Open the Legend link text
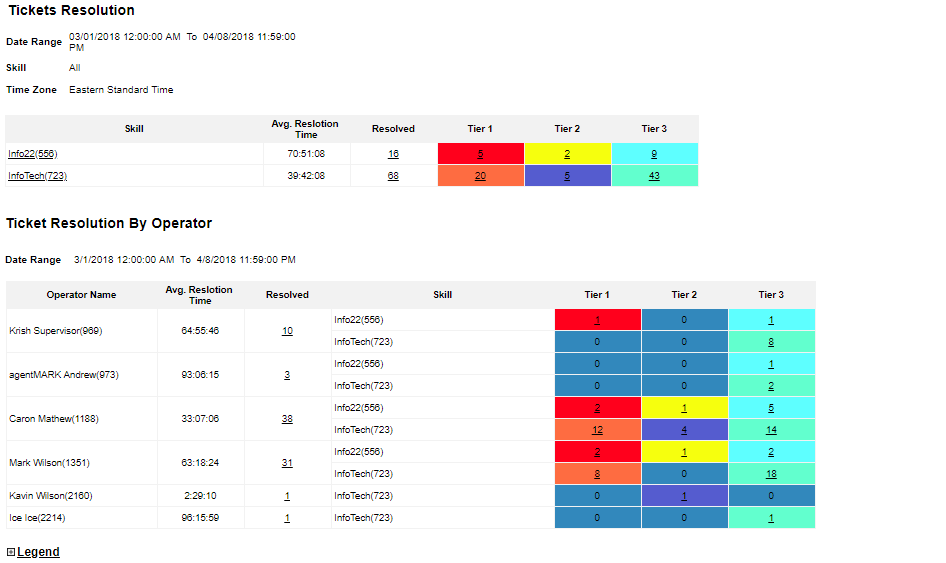Image resolution: width=946 pixels, height=563 pixels. click(x=38, y=552)
